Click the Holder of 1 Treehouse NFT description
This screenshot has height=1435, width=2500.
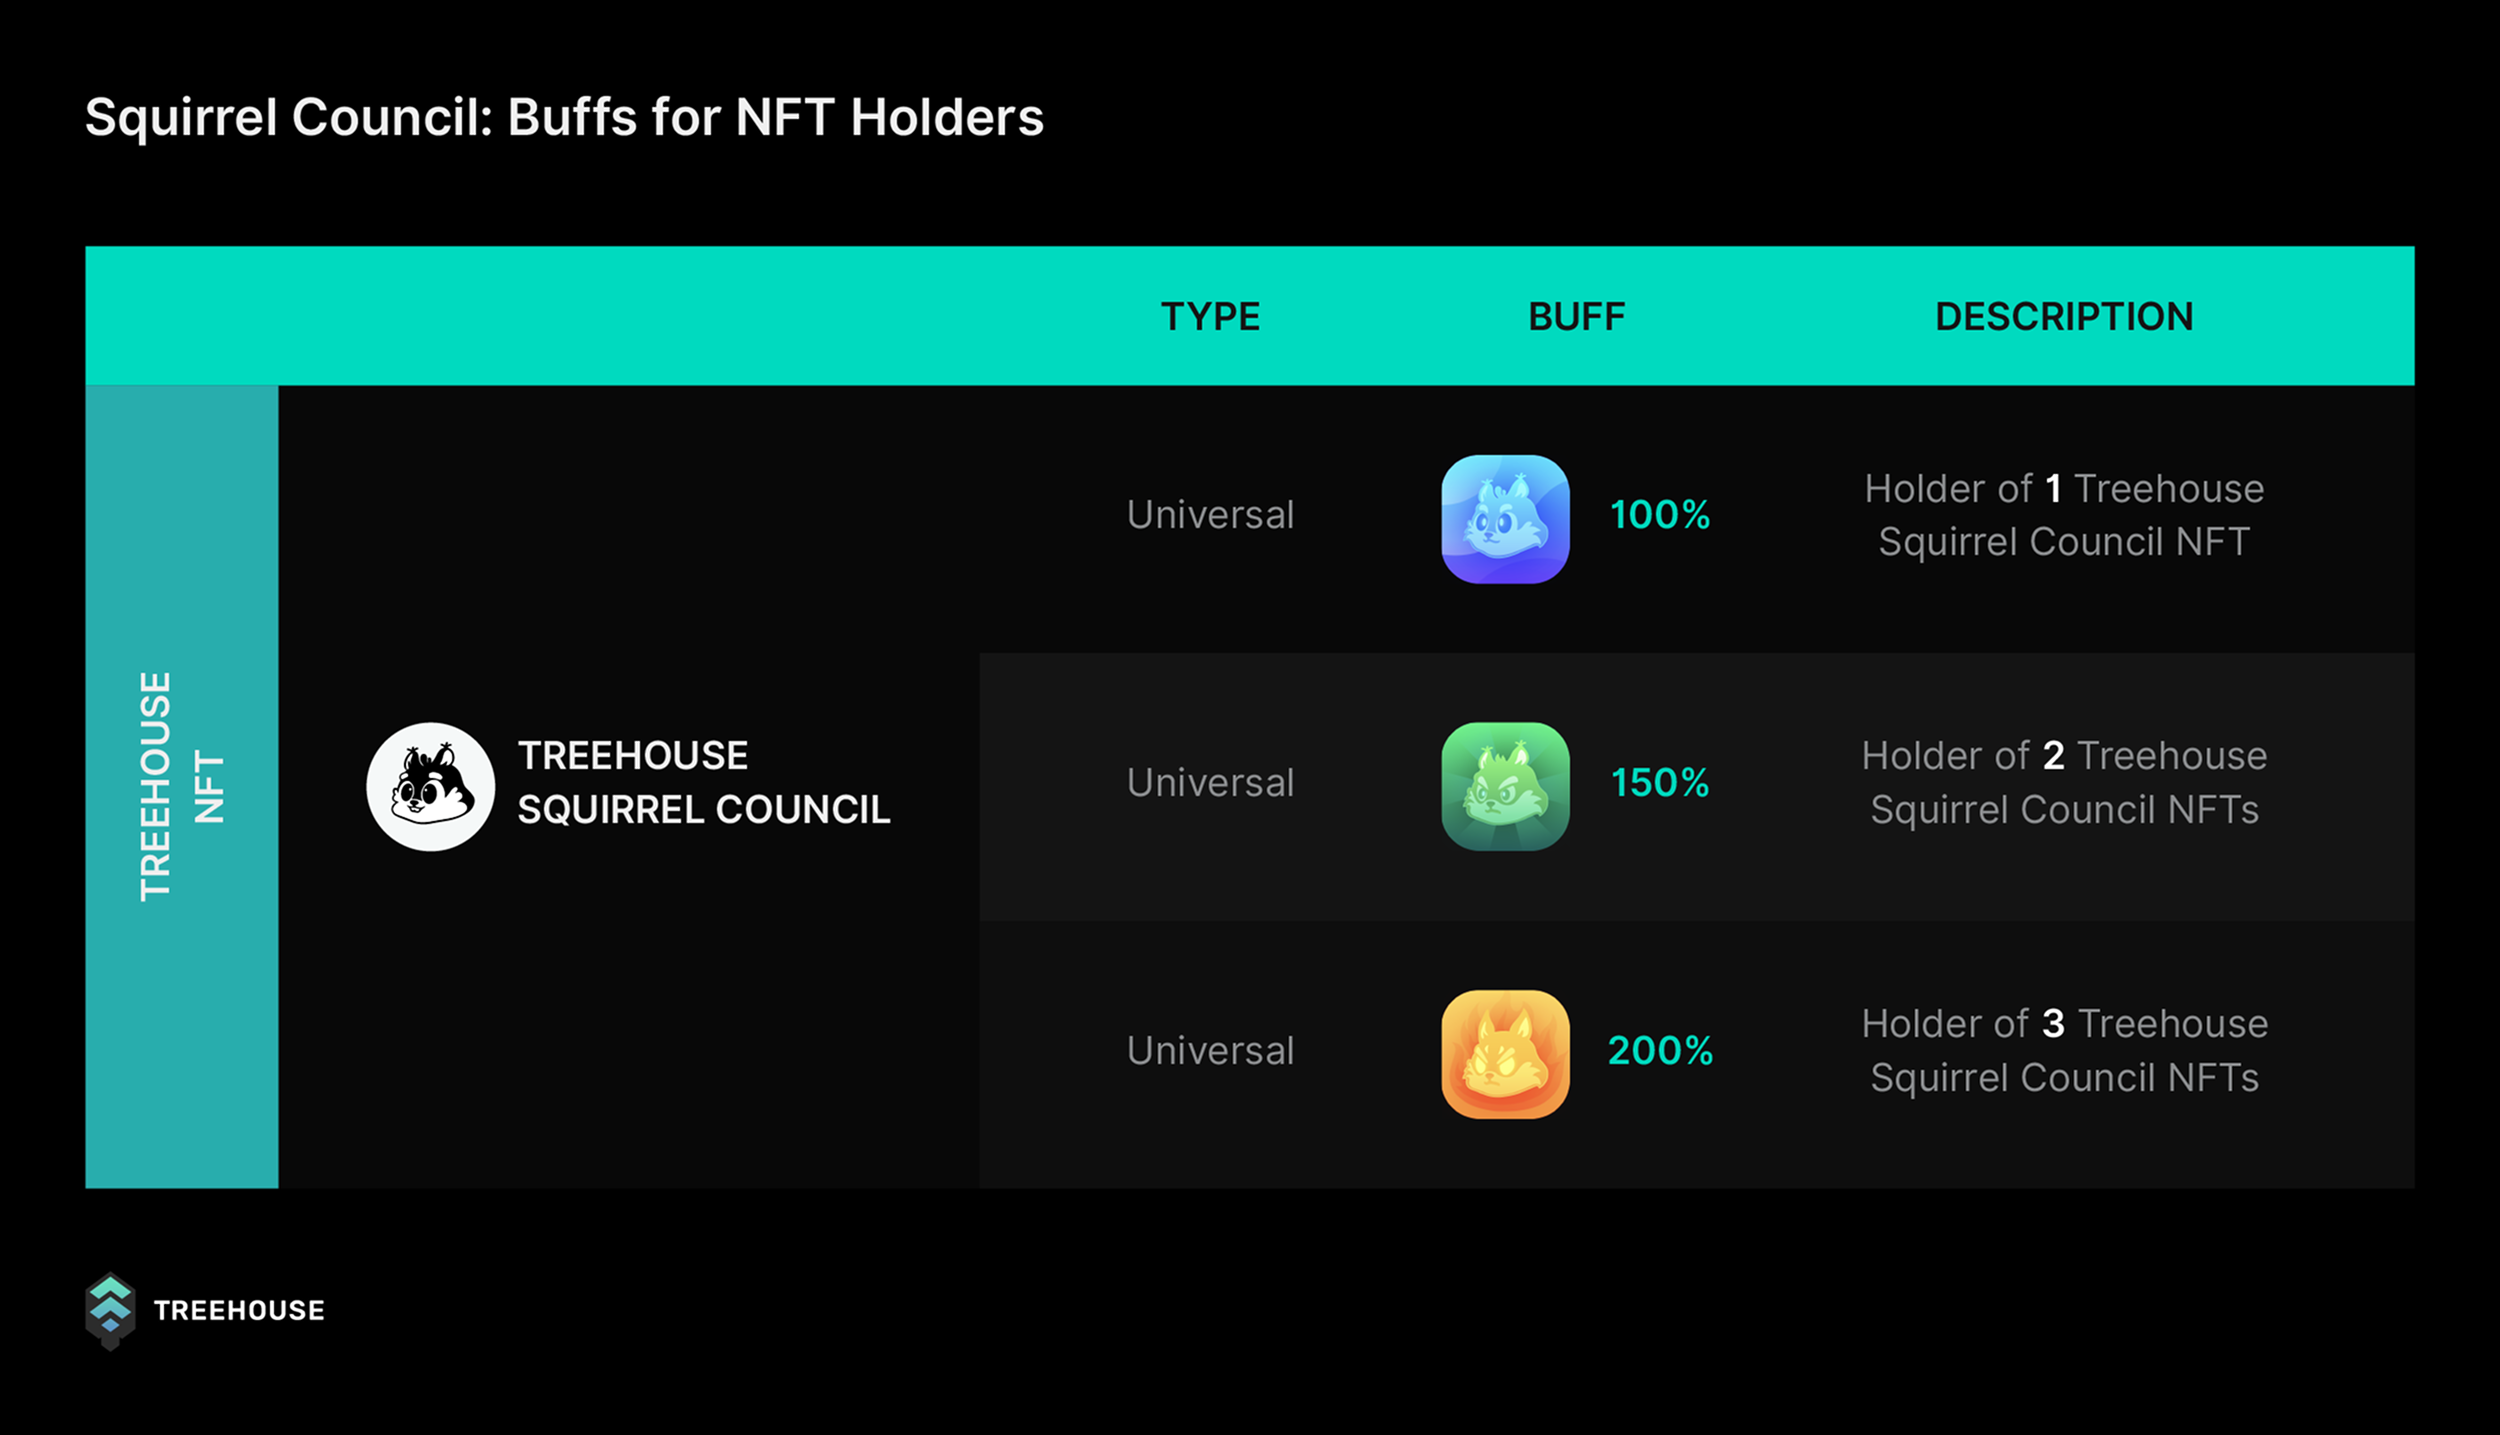click(x=2064, y=515)
